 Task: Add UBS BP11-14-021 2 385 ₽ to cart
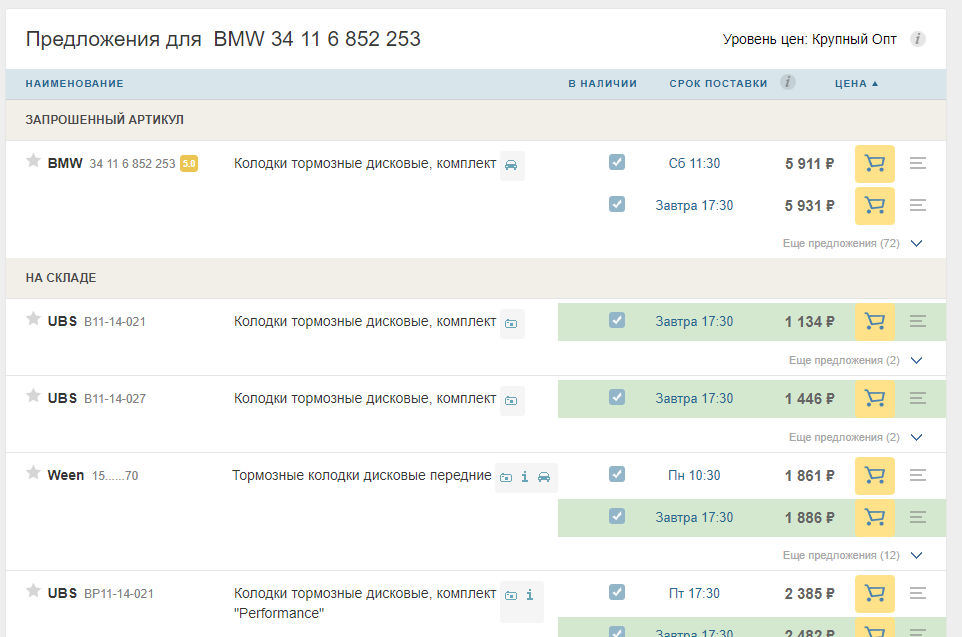tap(874, 593)
